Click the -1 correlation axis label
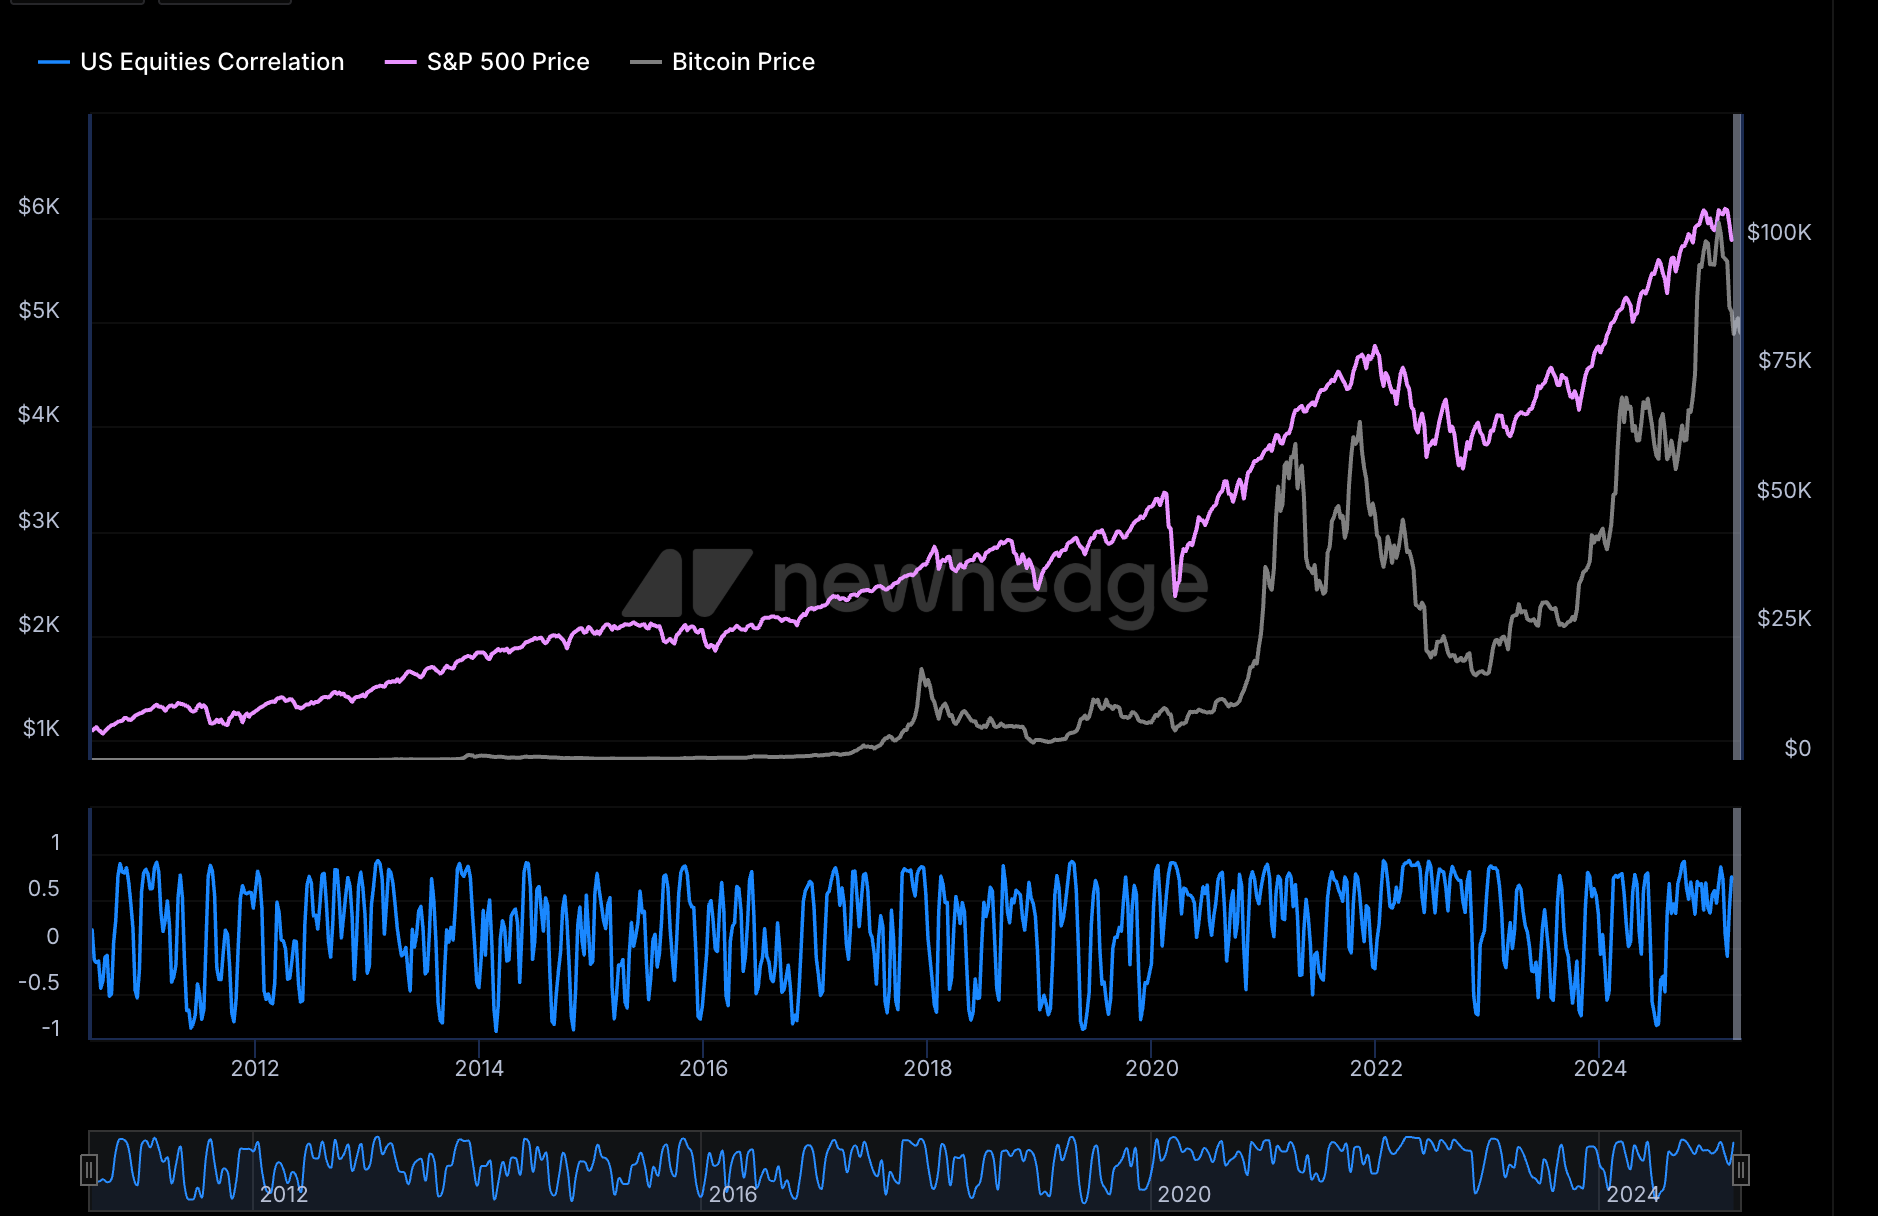This screenshot has width=1878, height=1216. [x=50, y=1028]
